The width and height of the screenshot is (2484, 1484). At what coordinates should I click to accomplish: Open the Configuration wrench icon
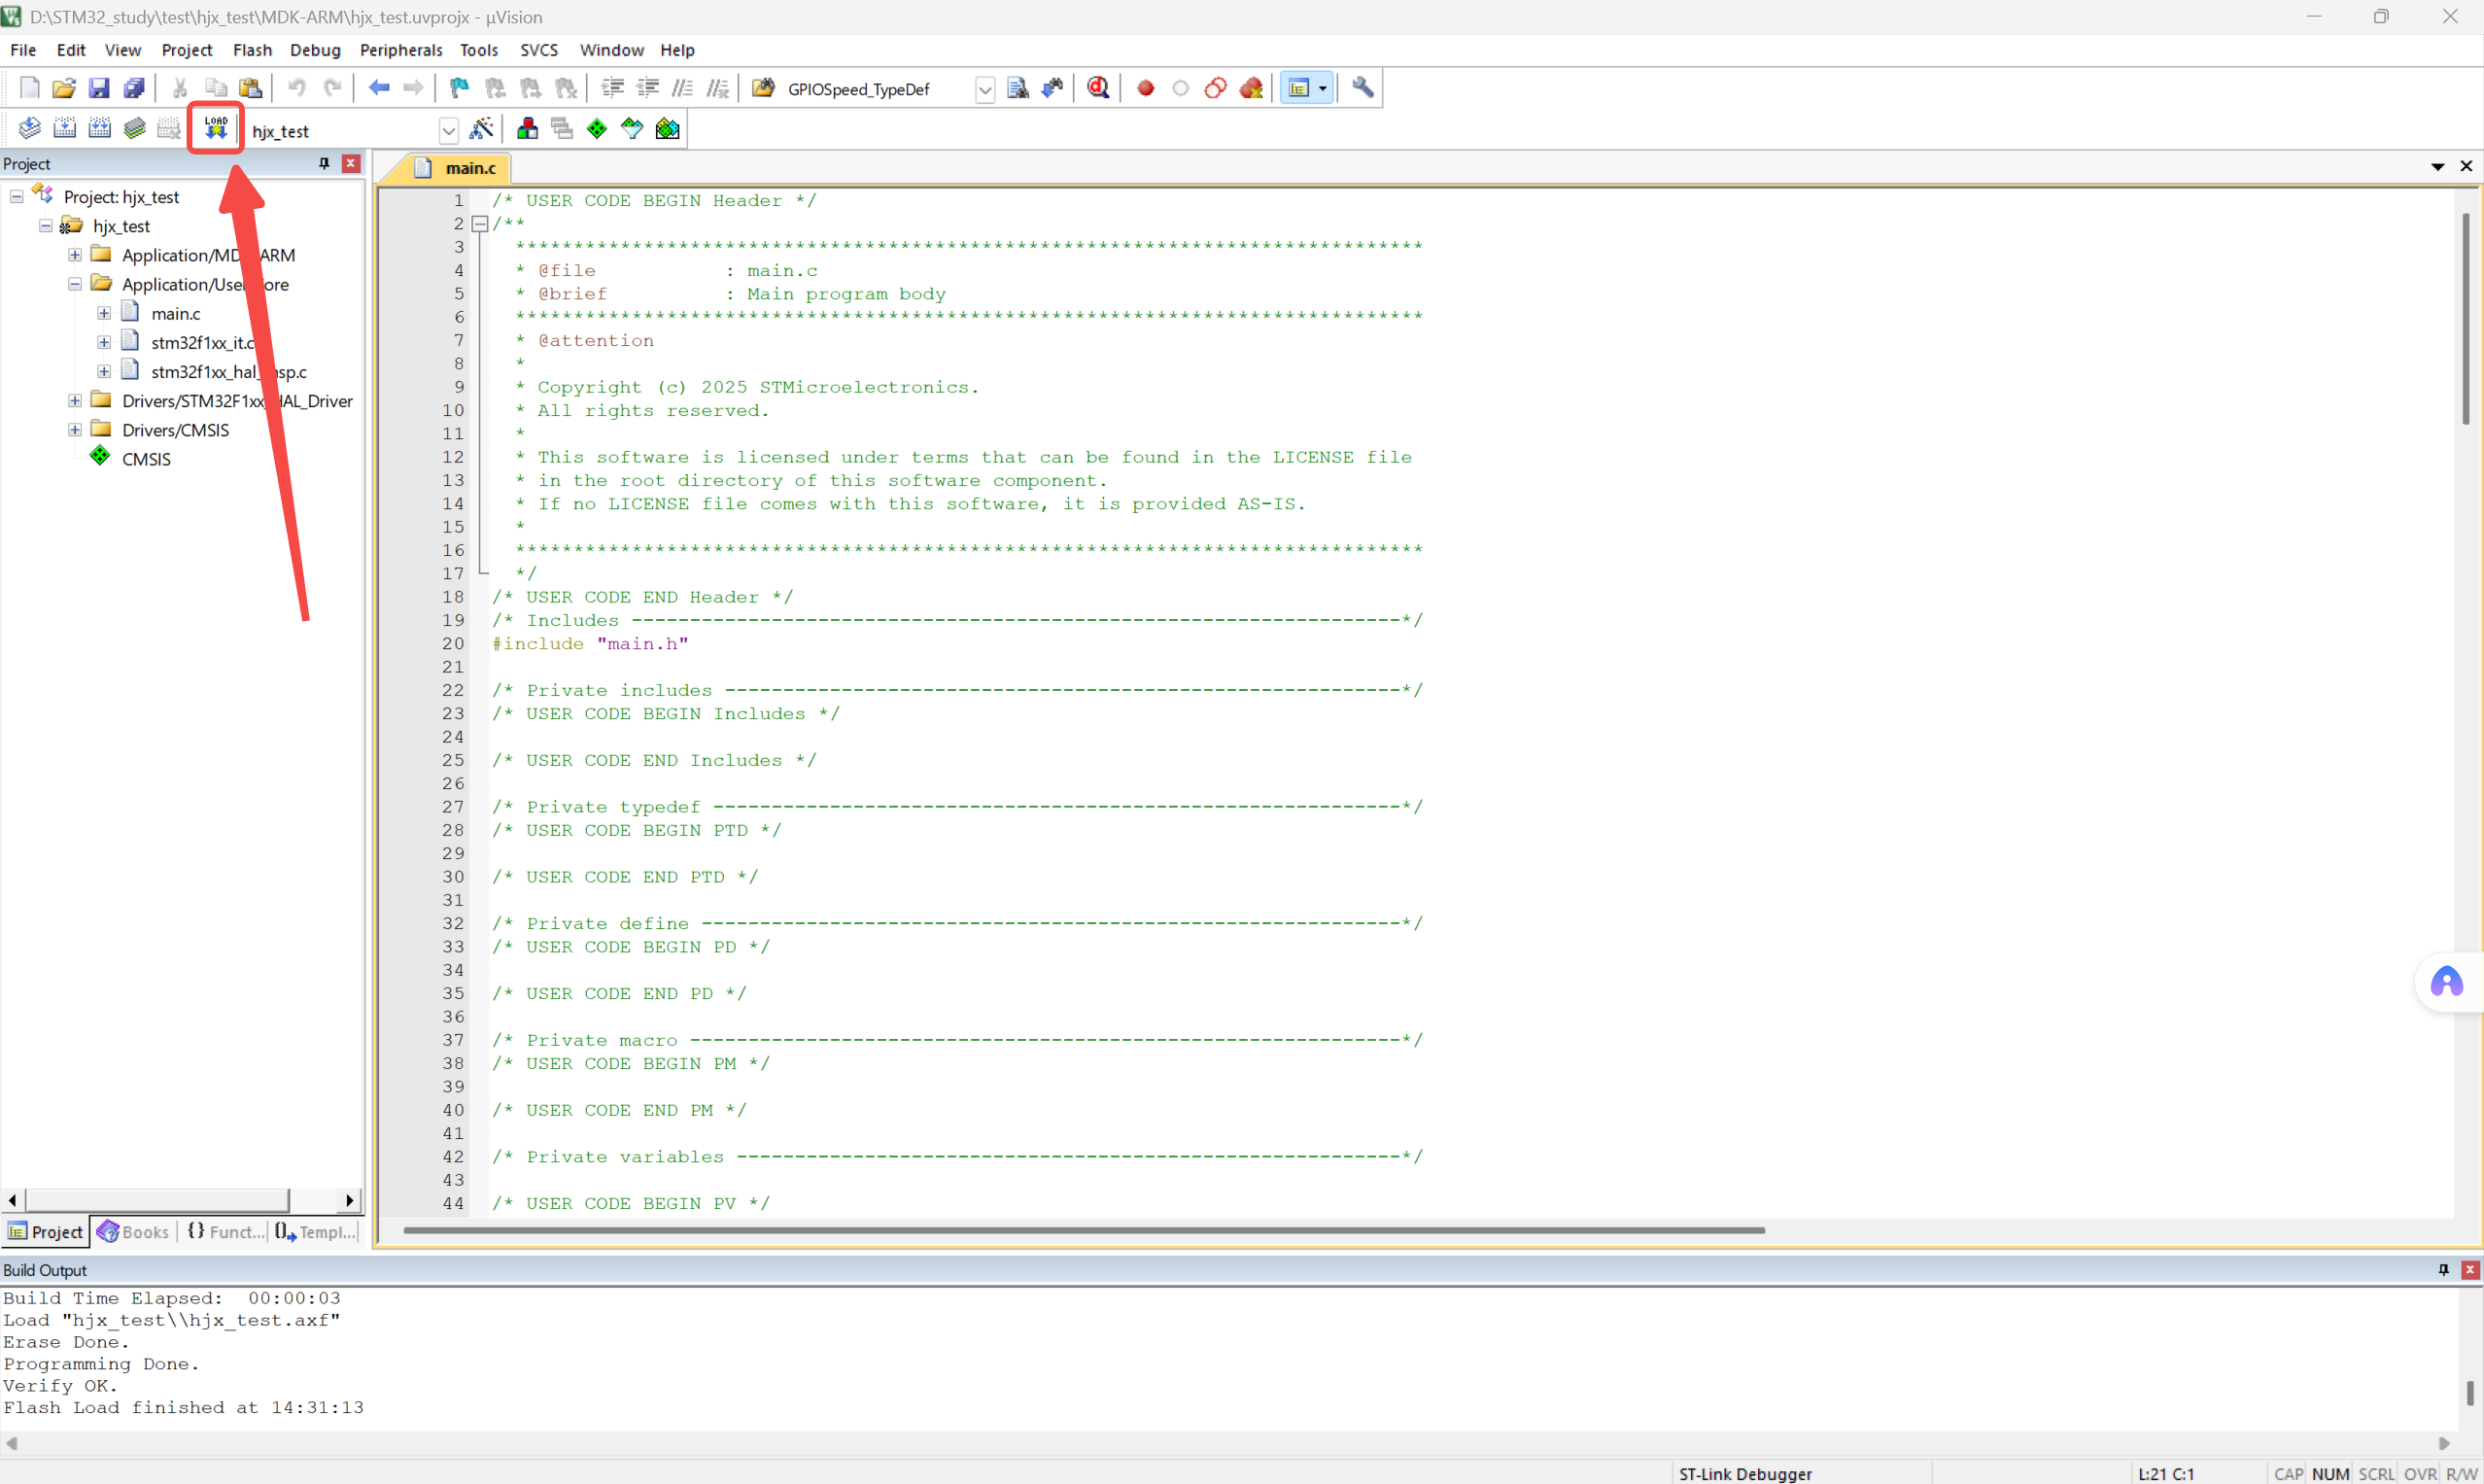pos(1362,88)
